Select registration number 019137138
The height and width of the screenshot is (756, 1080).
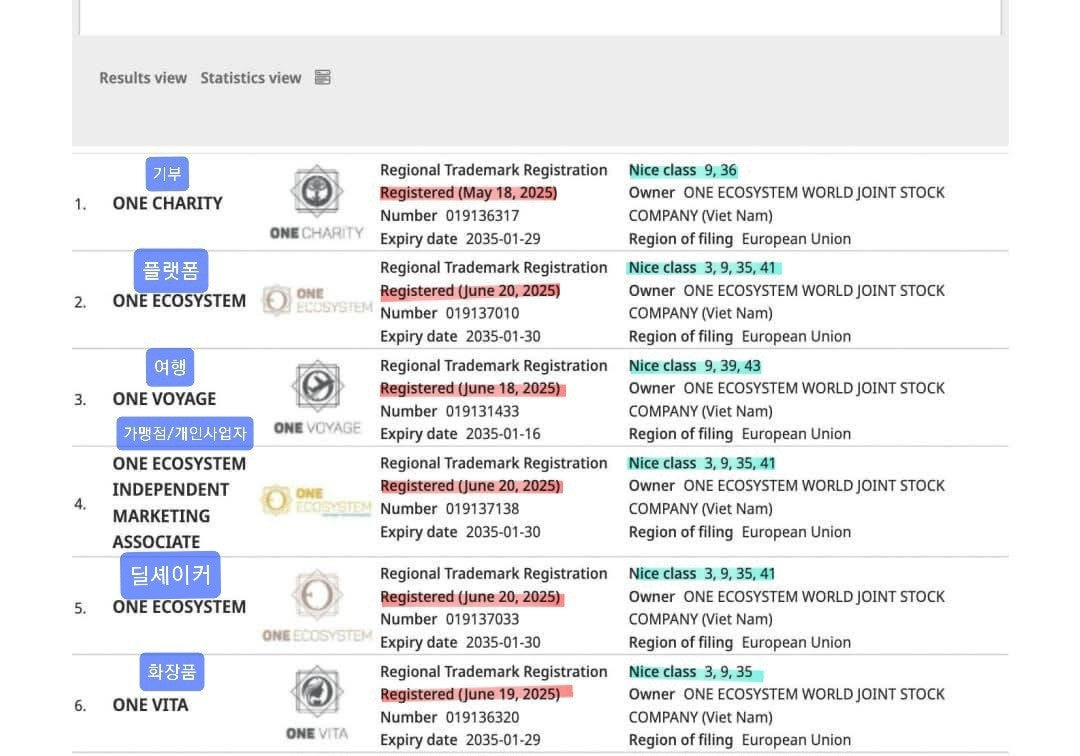[x=482, y=509]
